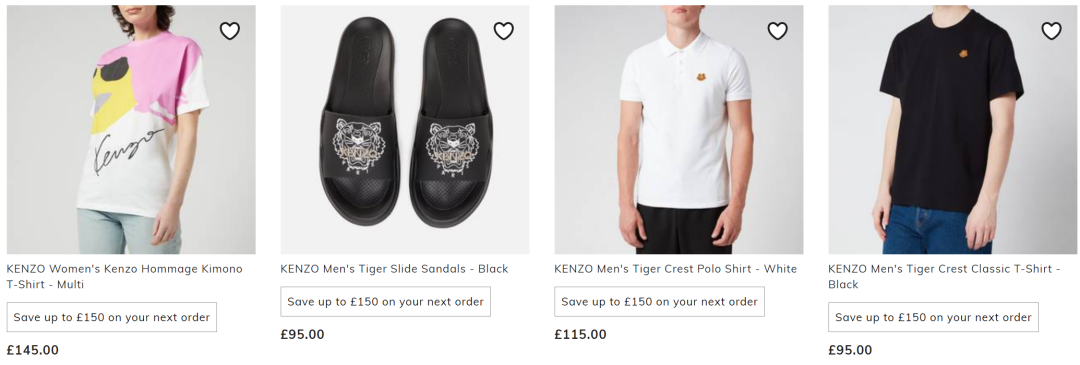Open the black Tiger slide sandals image
Screen dimensions: 1080x365
click(x=405, y=129)
